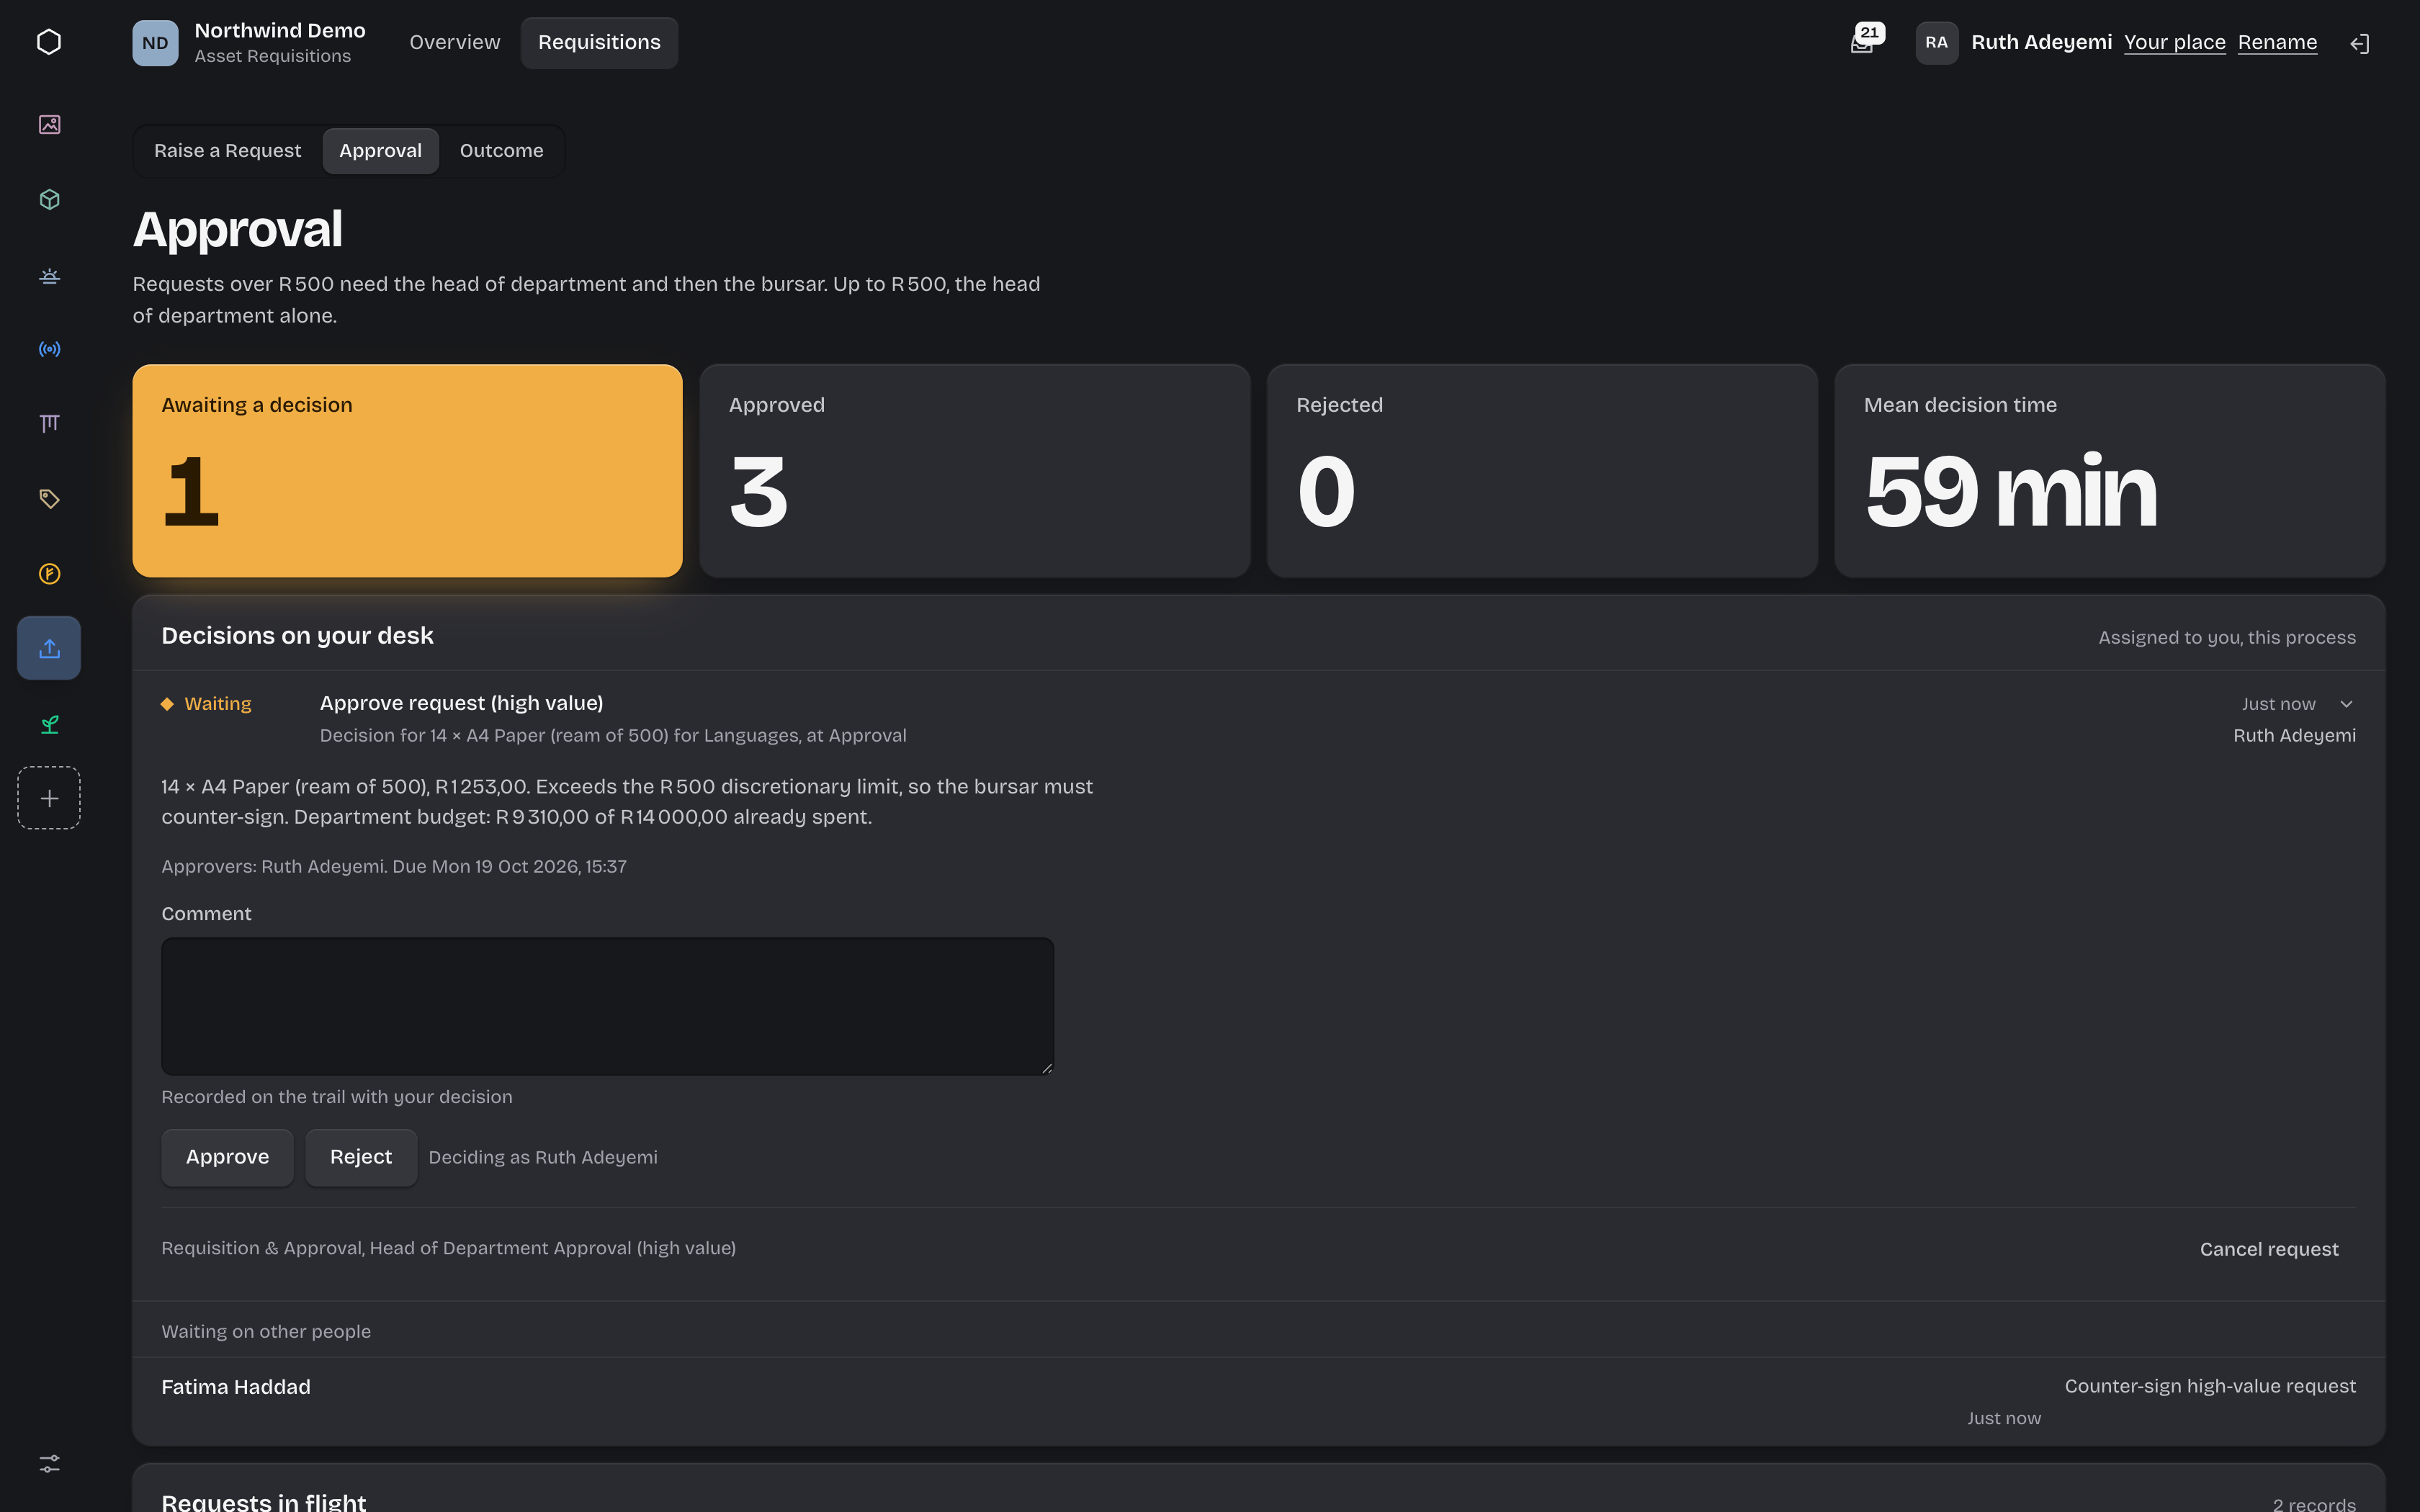2420x1512 pixels.
Task: Open the sunrise sidebar icon
Action: [x=49, y=274]
